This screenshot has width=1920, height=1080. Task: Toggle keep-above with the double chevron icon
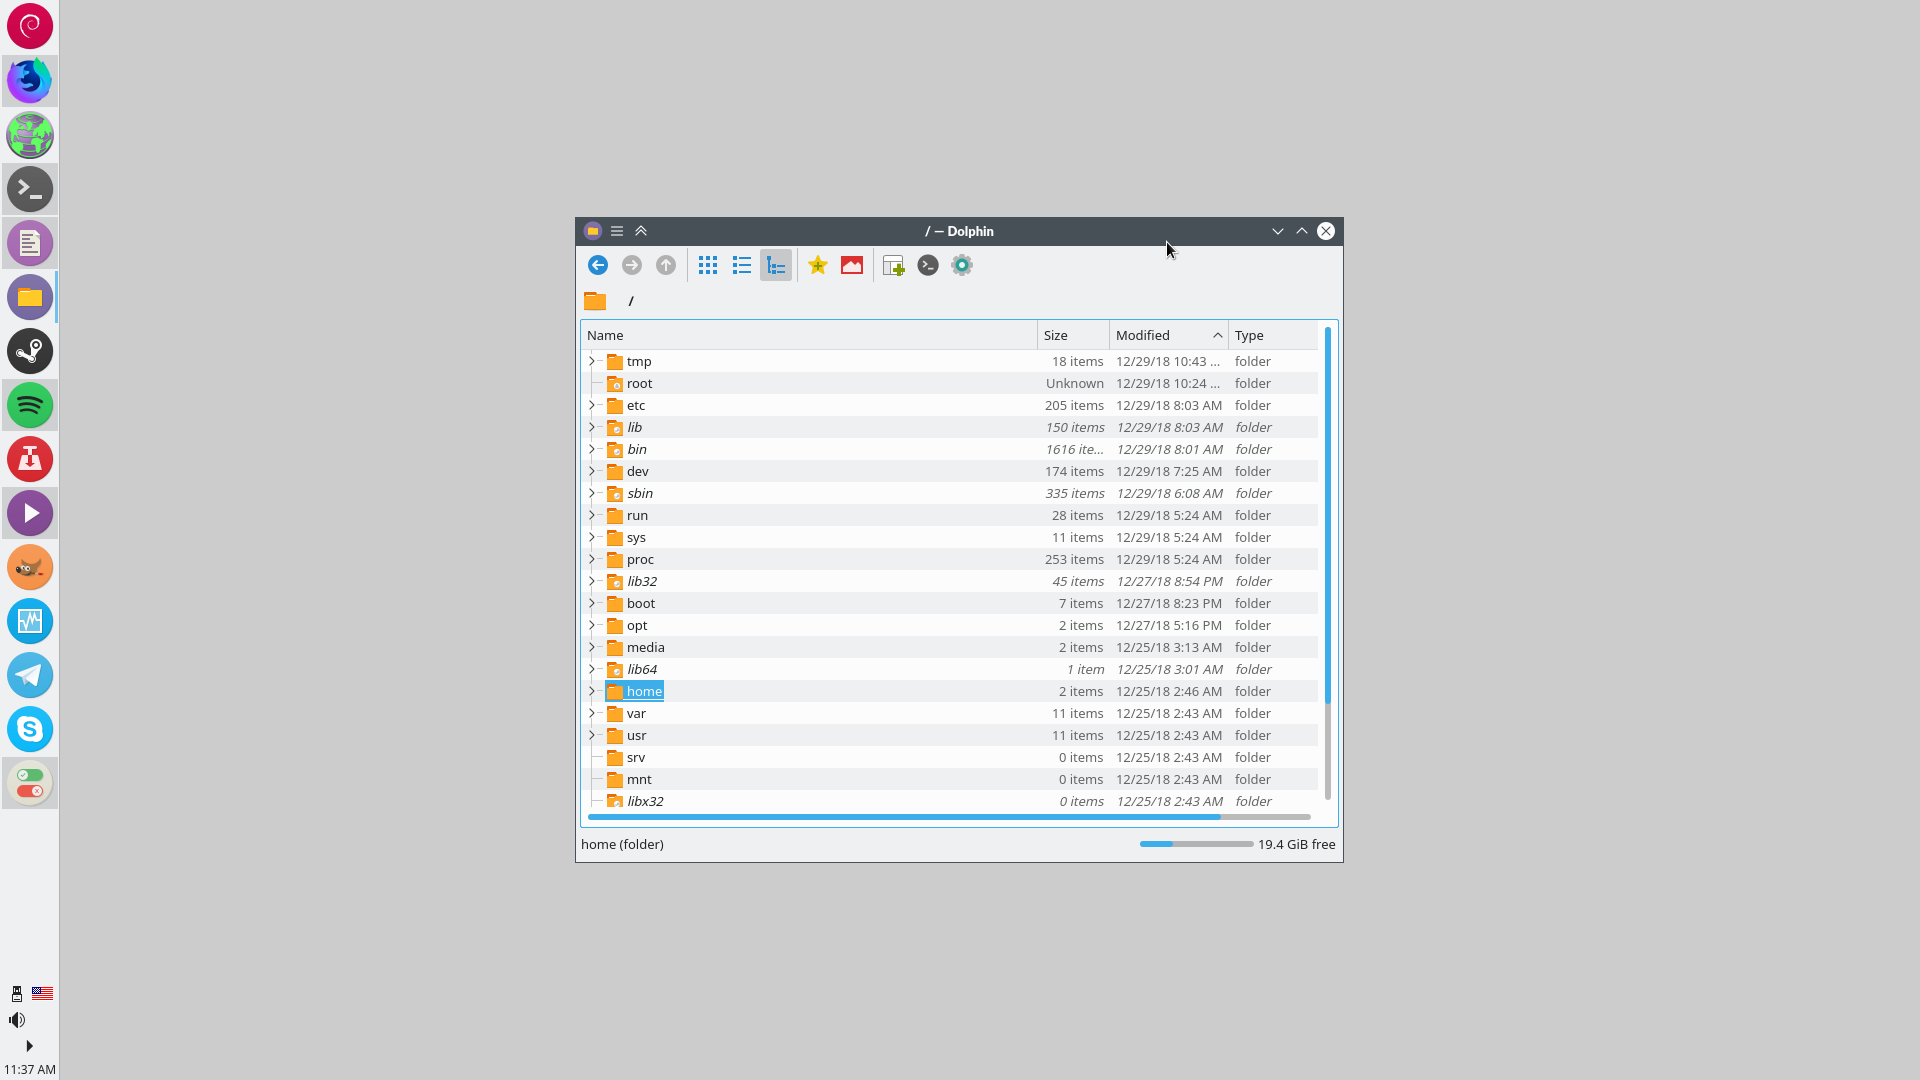[x=641, y=231]
